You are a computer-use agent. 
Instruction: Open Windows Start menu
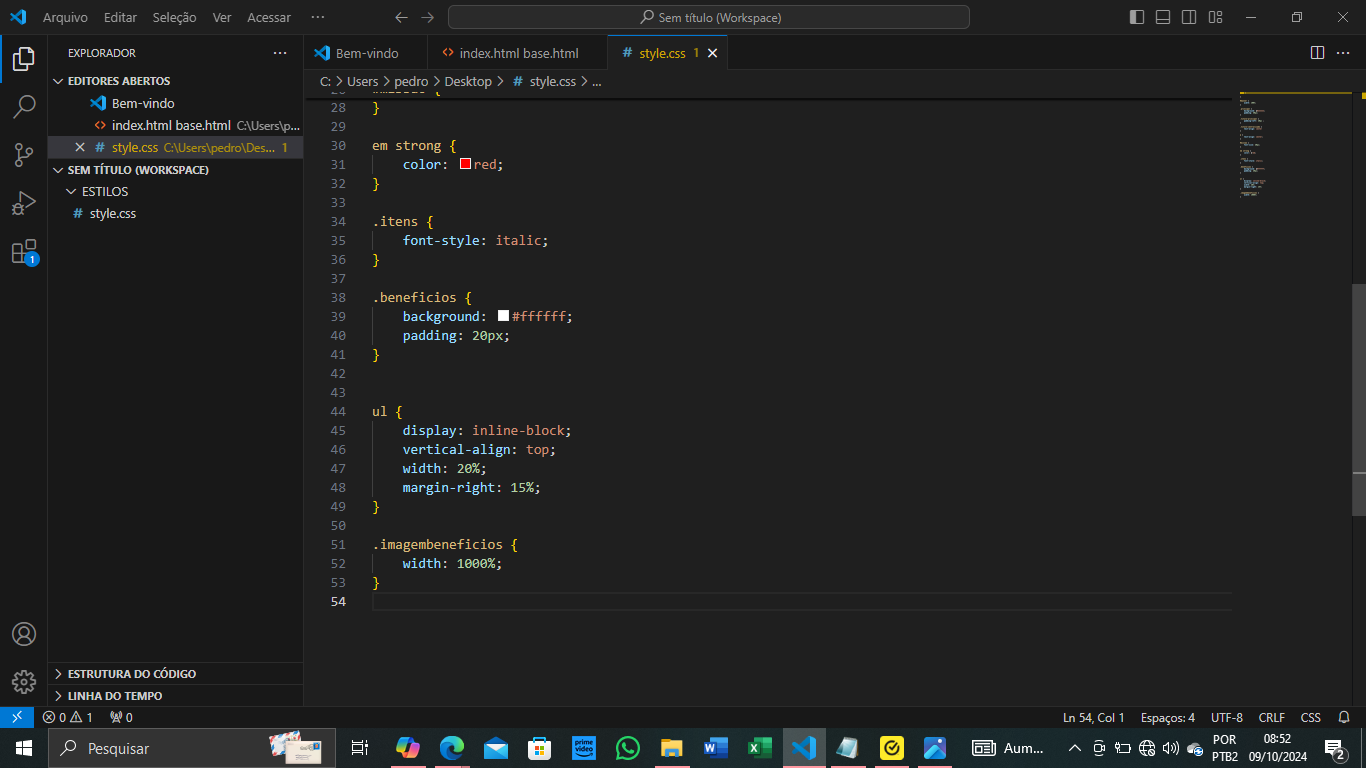24,748
